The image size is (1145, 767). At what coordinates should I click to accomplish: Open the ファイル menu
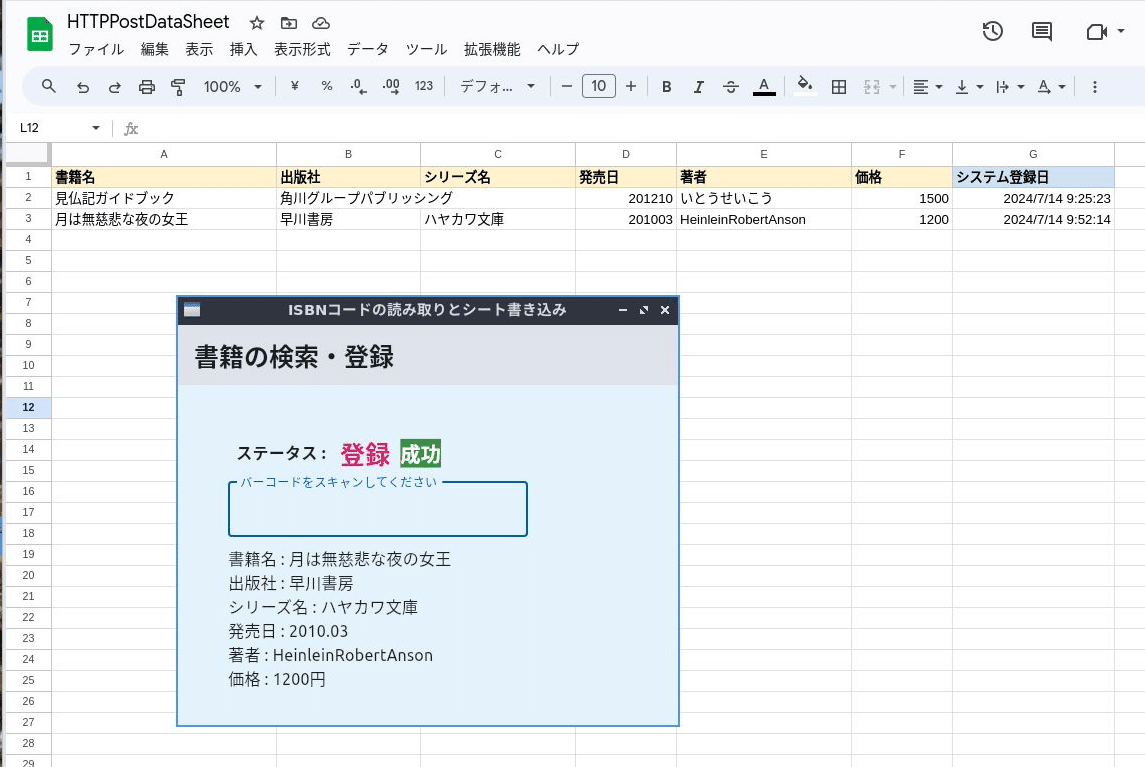96,49
